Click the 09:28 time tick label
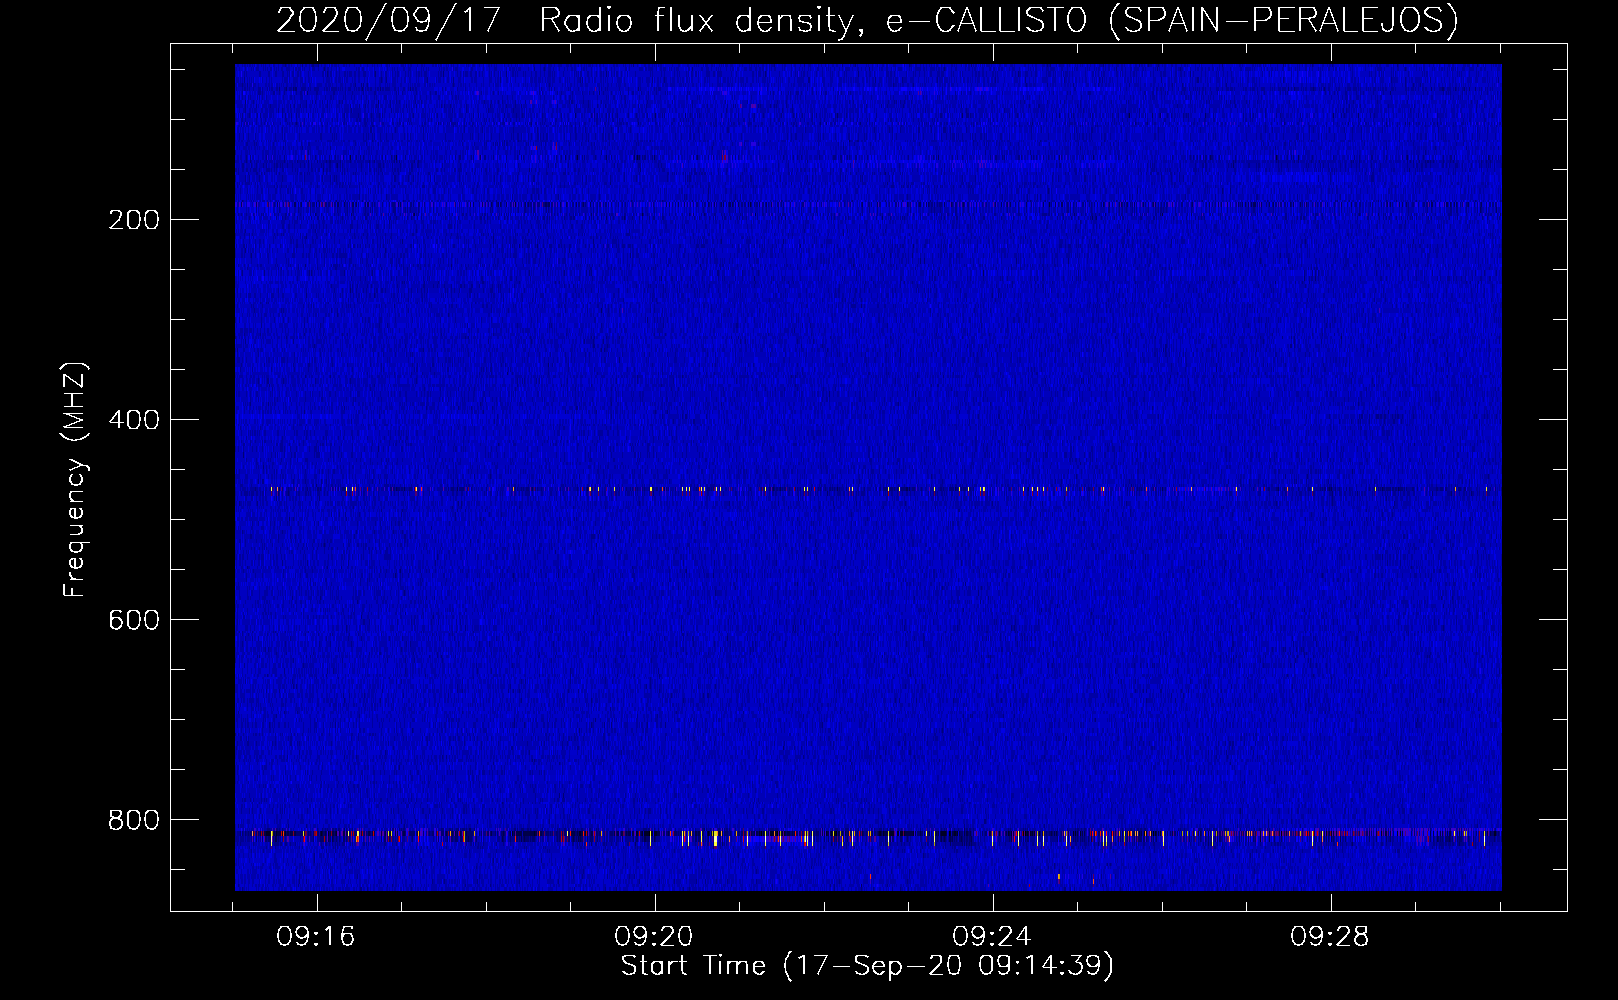1618x1000 pixels. coord(1330,937)
